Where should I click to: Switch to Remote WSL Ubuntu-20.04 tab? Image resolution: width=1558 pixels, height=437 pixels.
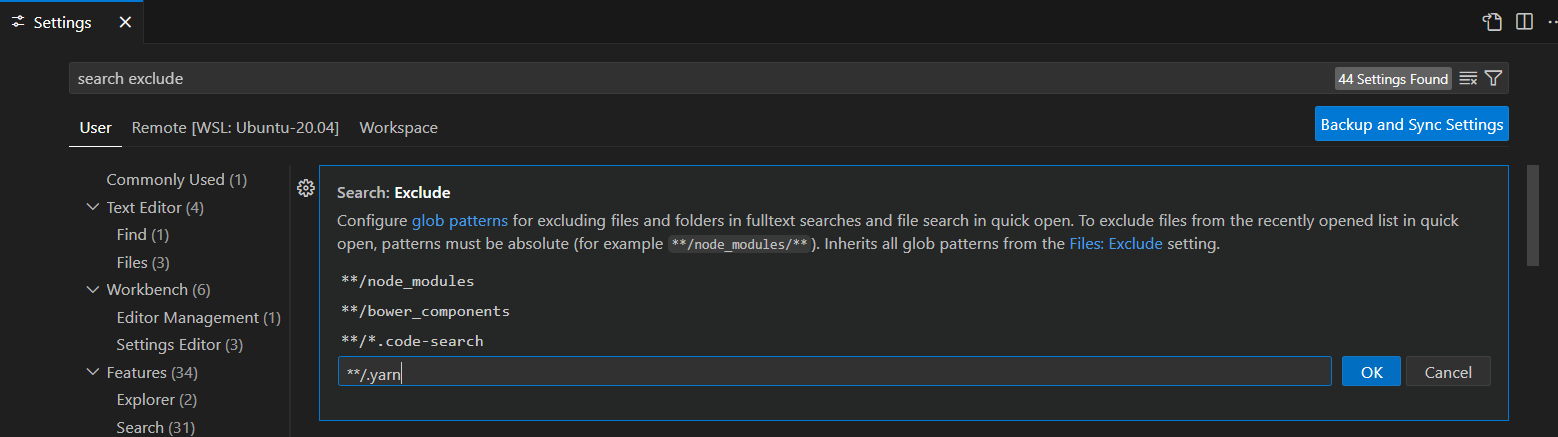click(x=235, y=128)
